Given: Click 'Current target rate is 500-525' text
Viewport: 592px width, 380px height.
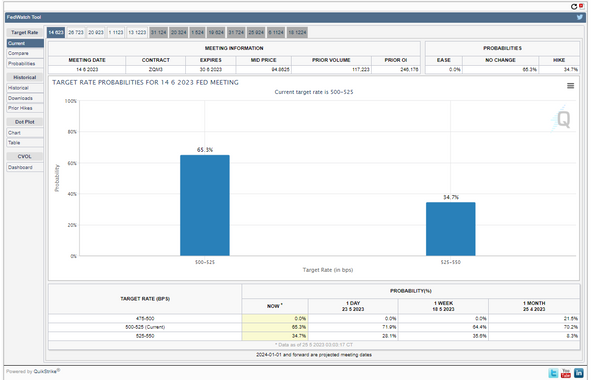Looking at the screenshot, I should 314,92.
